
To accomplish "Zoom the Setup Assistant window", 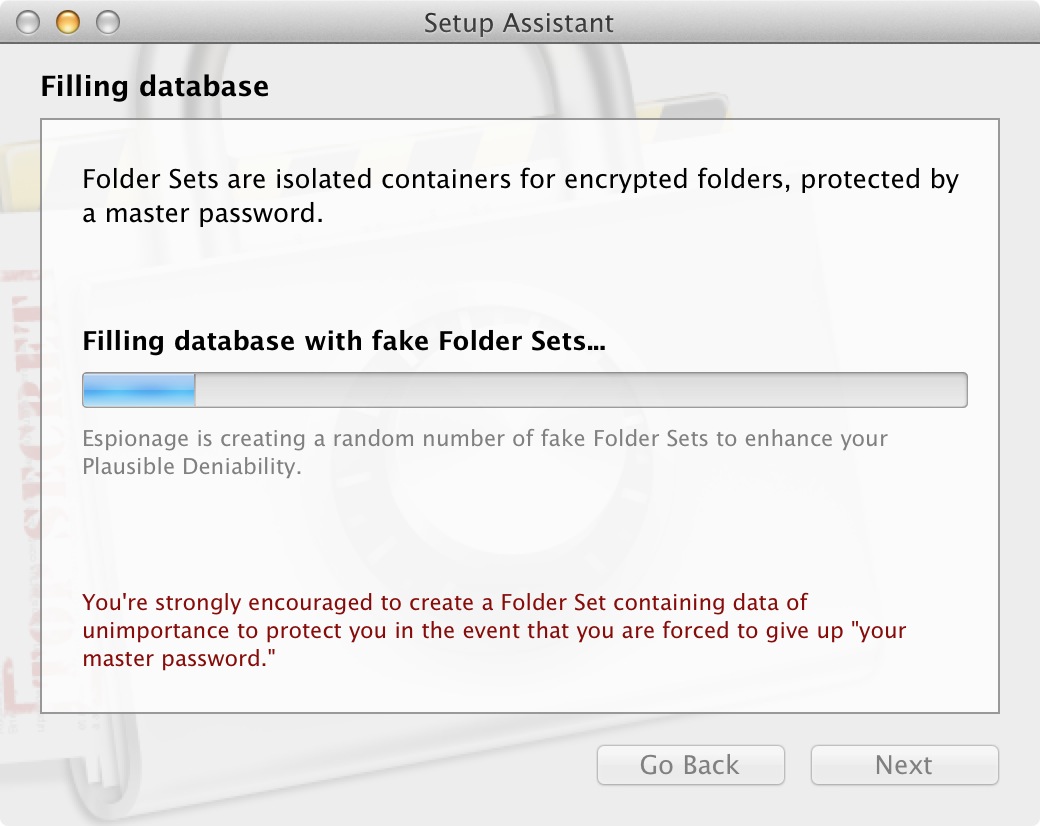I will pos(107,22).
